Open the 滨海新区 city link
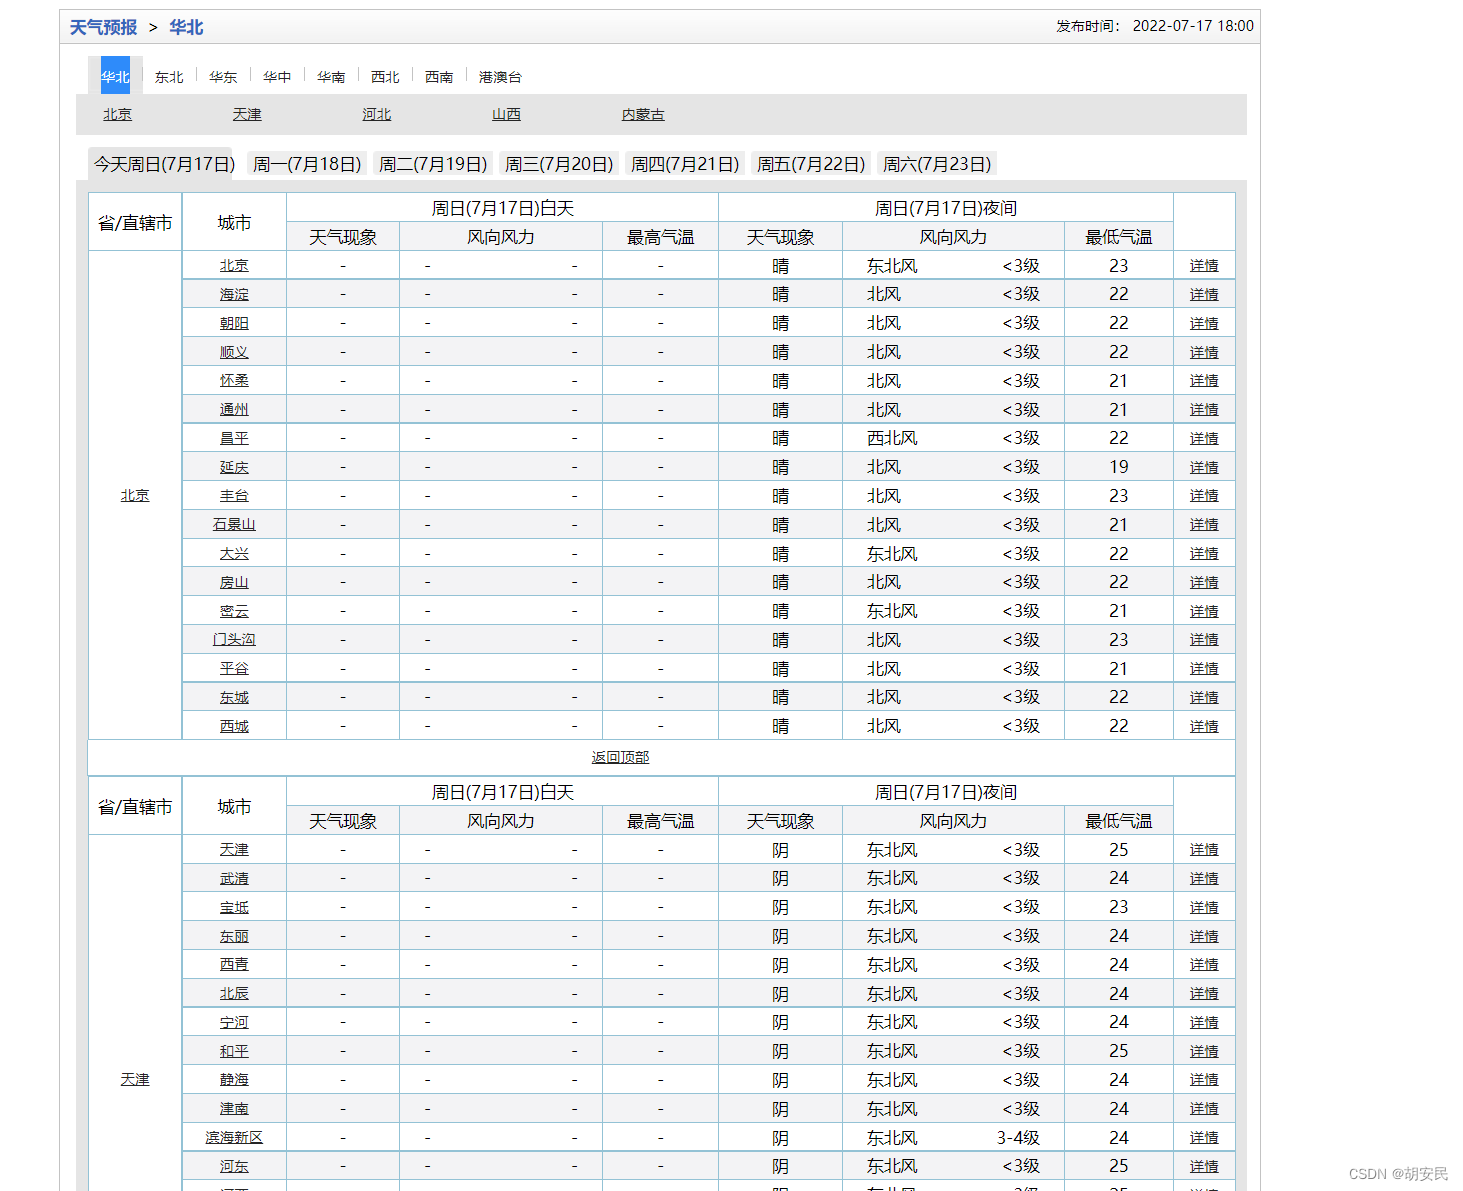The image size is (1463, 1191). [234, 1138]
